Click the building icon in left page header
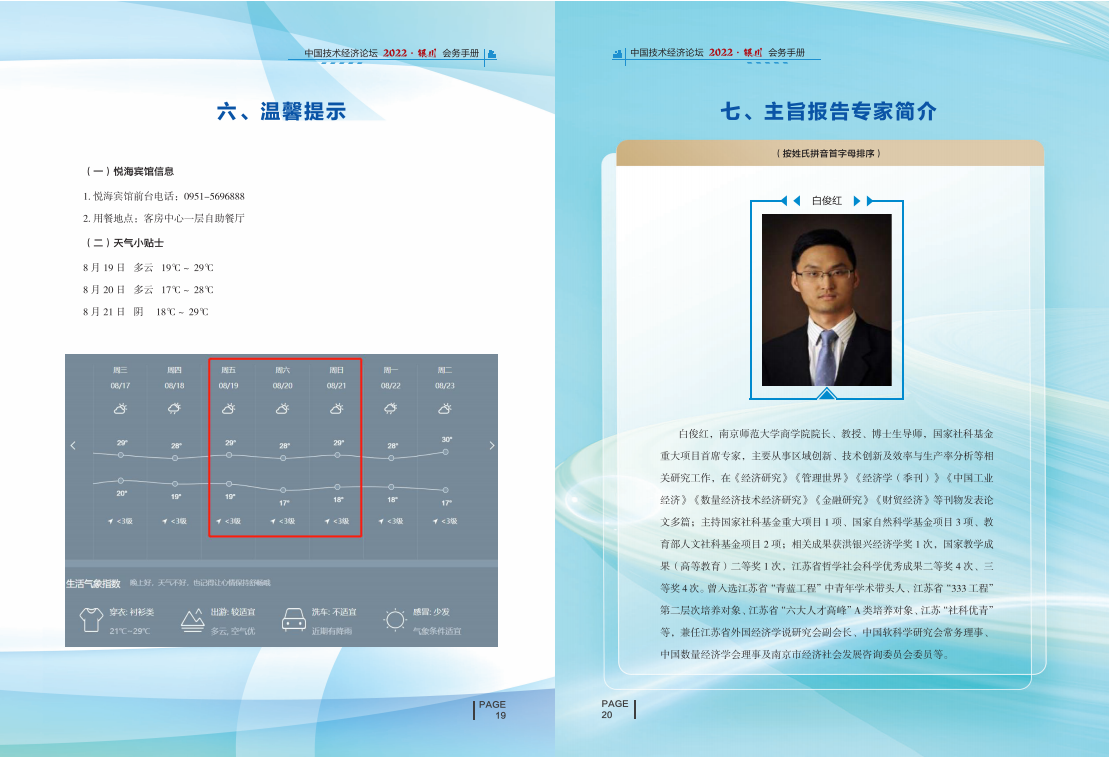1109x757 pixels. click(x=492, y=54)
